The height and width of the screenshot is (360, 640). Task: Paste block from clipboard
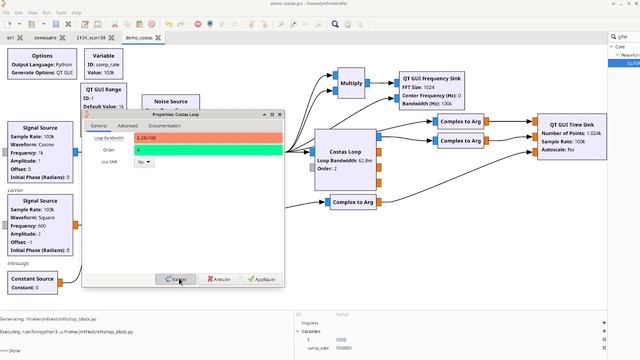(139, 24)
